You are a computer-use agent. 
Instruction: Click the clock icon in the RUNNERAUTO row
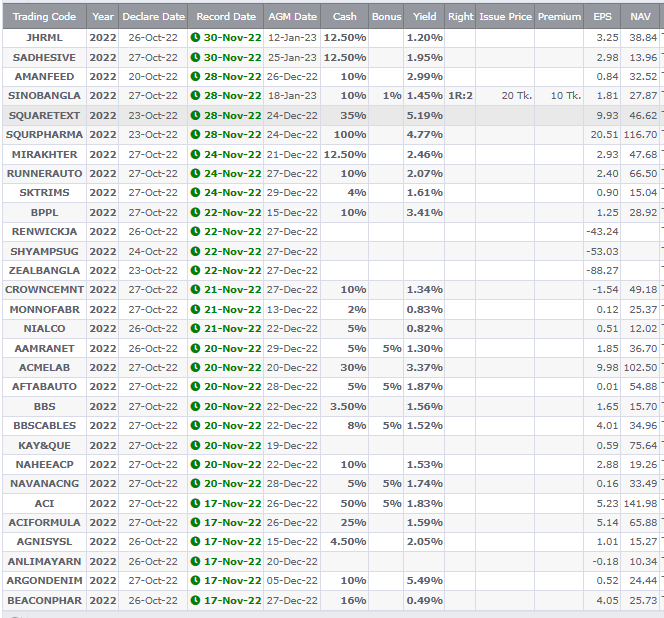(x=195, y=173)
